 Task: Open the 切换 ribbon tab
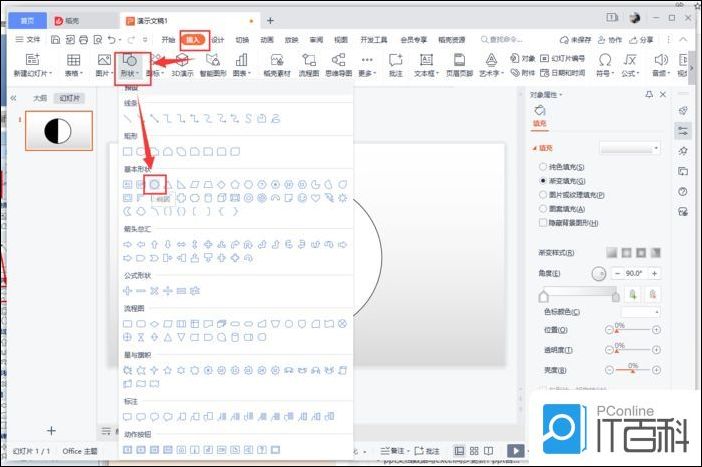tap(242, 40)
